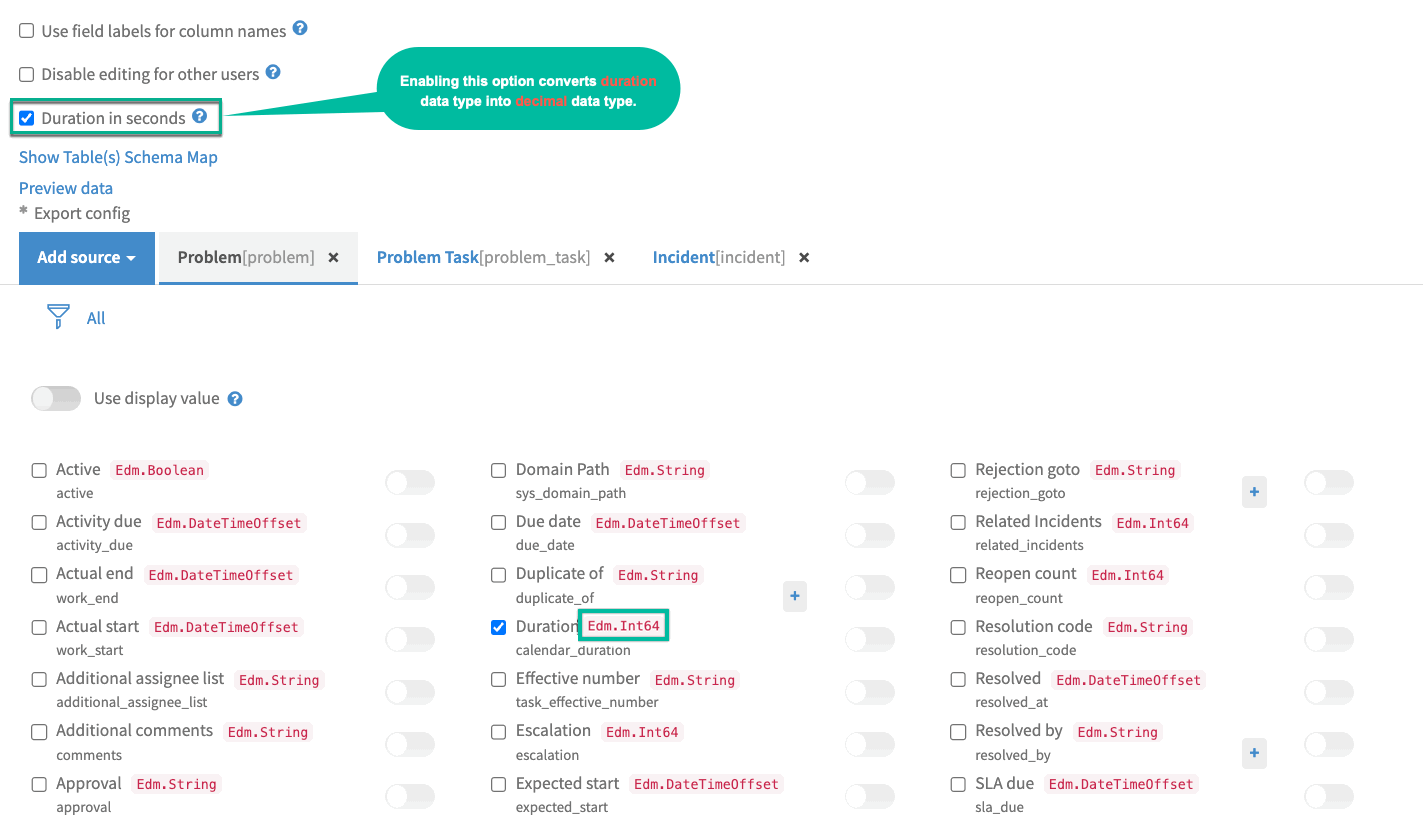The height and width of the screenshot is (821, 1423).
Task: Uncheck the Duration calendar_duration field
Action: pos(499,628)
